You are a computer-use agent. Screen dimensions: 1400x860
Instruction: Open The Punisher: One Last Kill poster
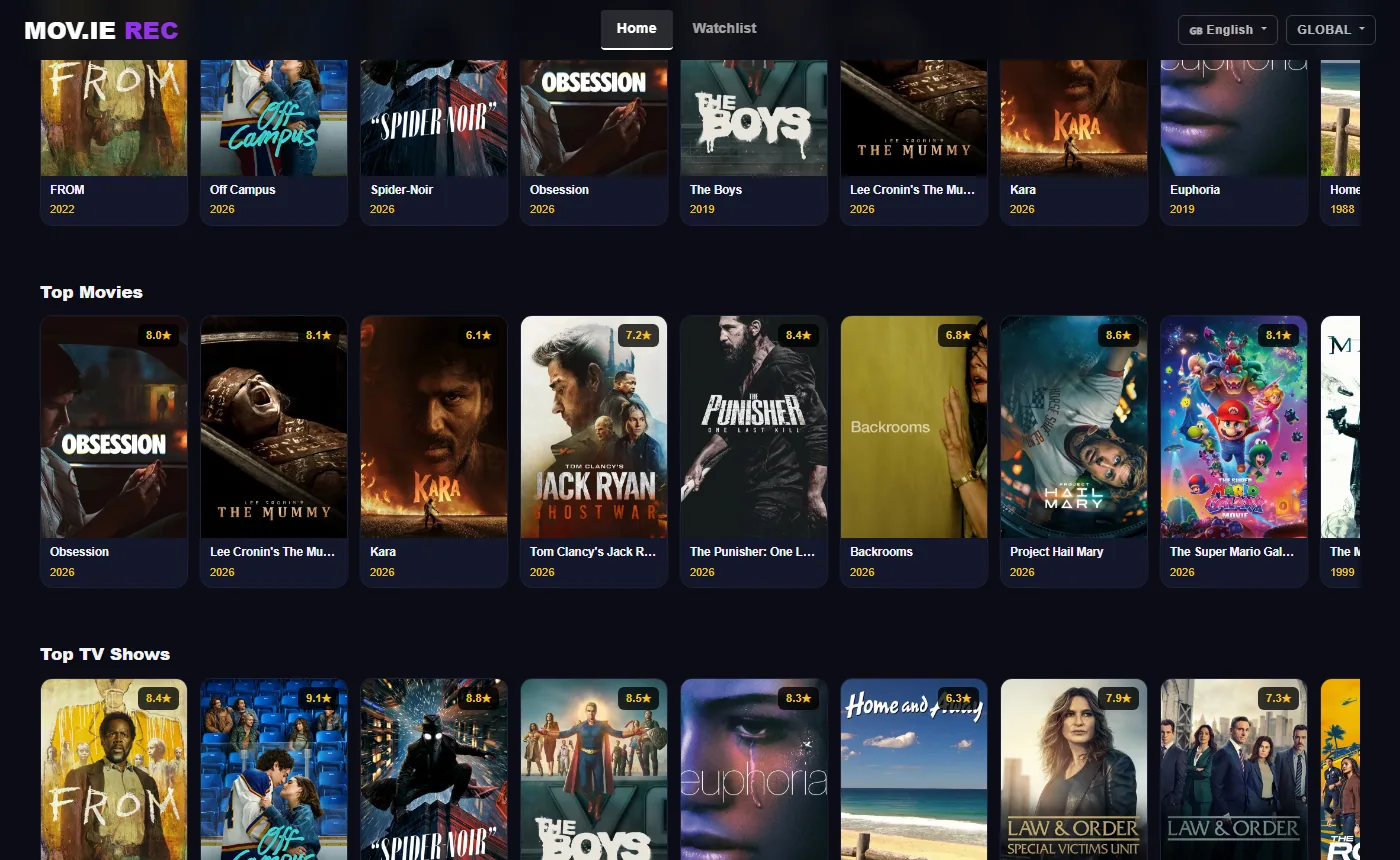tap(754, 427)
